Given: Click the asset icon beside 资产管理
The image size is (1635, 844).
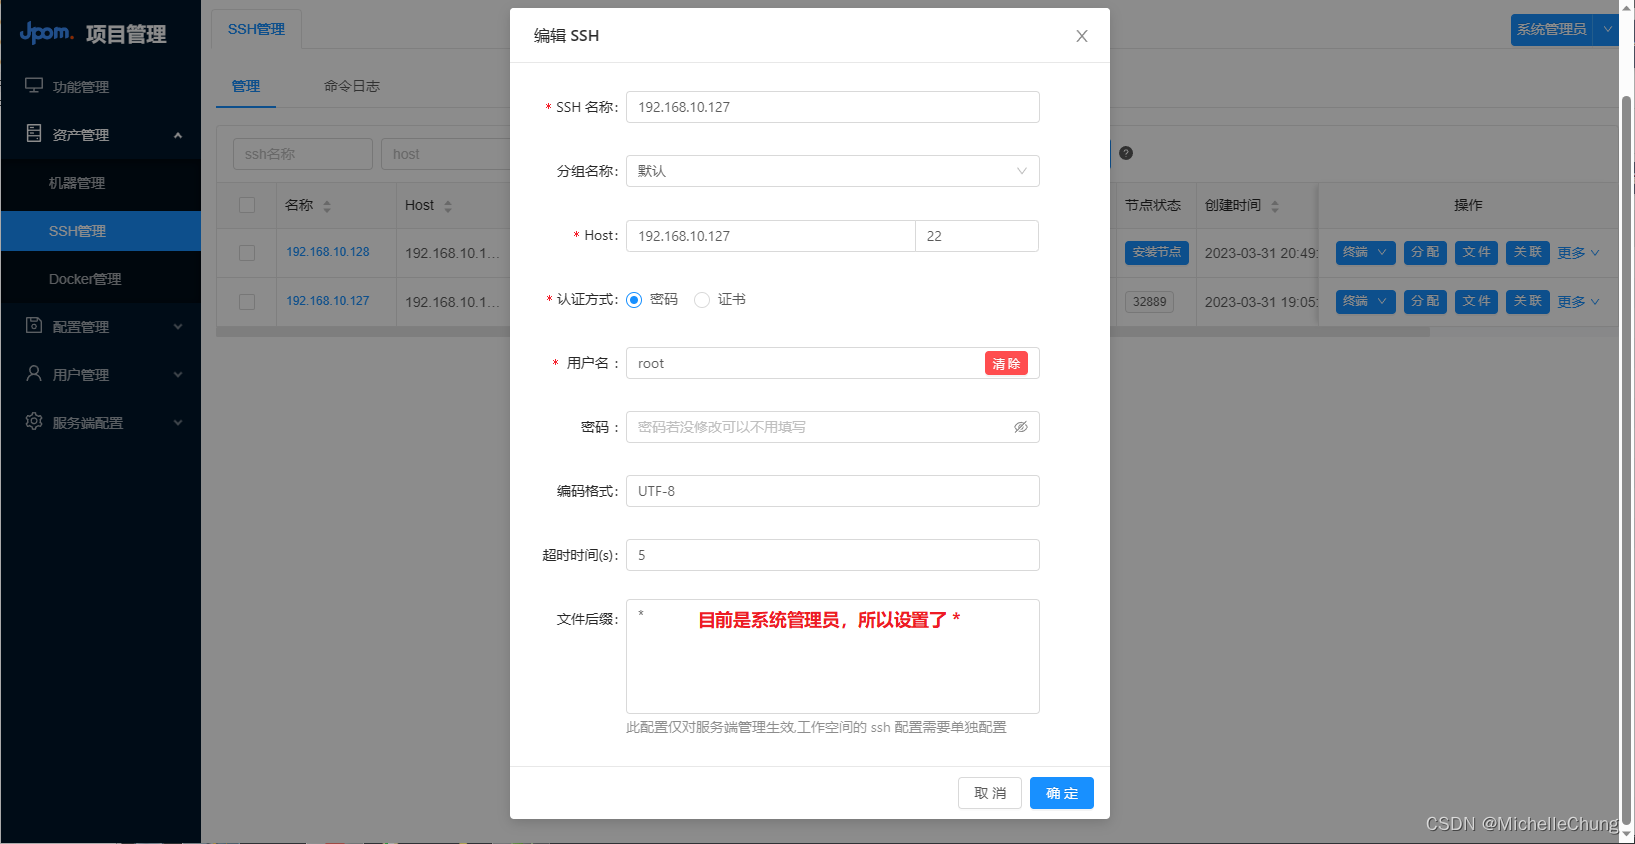Looking at the screenshot, I should pos(34,133).
